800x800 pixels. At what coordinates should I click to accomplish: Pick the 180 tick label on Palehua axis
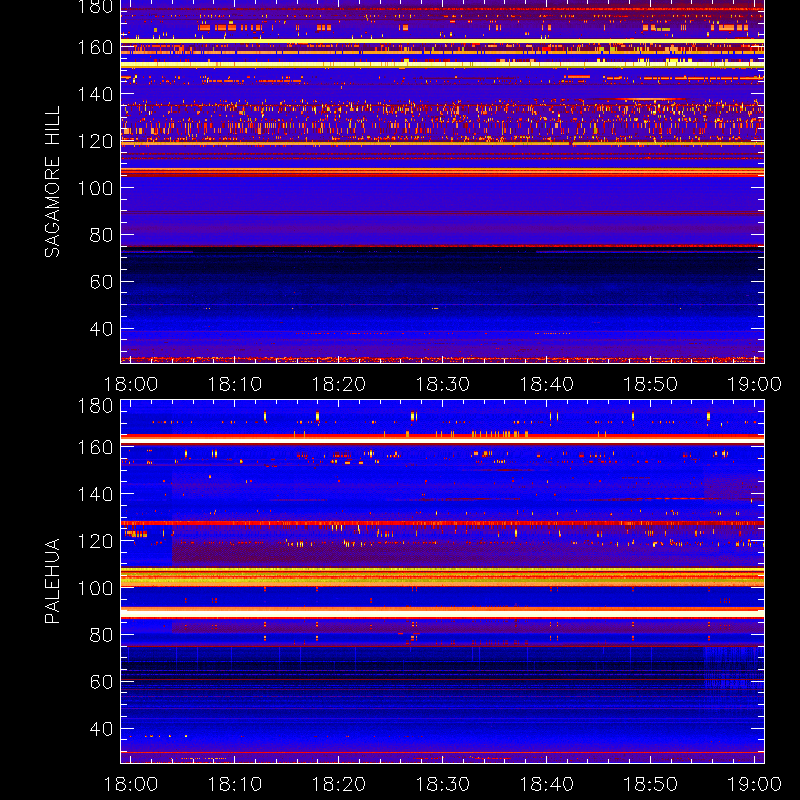[x=95, y=406]
